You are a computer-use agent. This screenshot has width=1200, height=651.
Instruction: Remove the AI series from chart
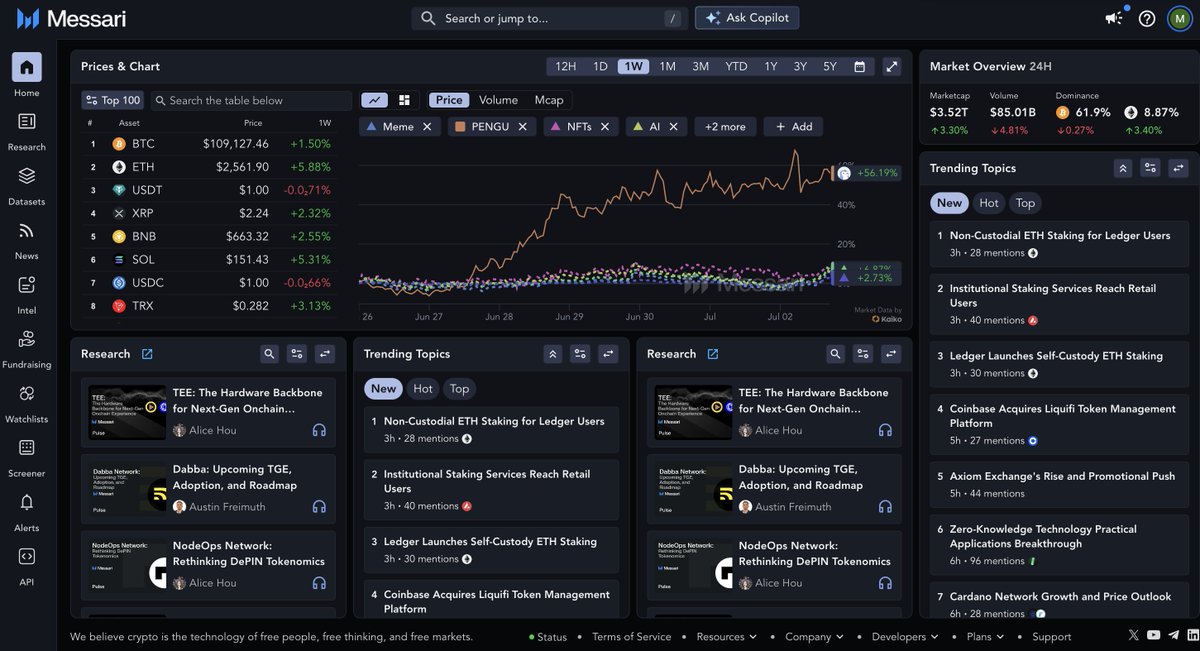[674, 127]
